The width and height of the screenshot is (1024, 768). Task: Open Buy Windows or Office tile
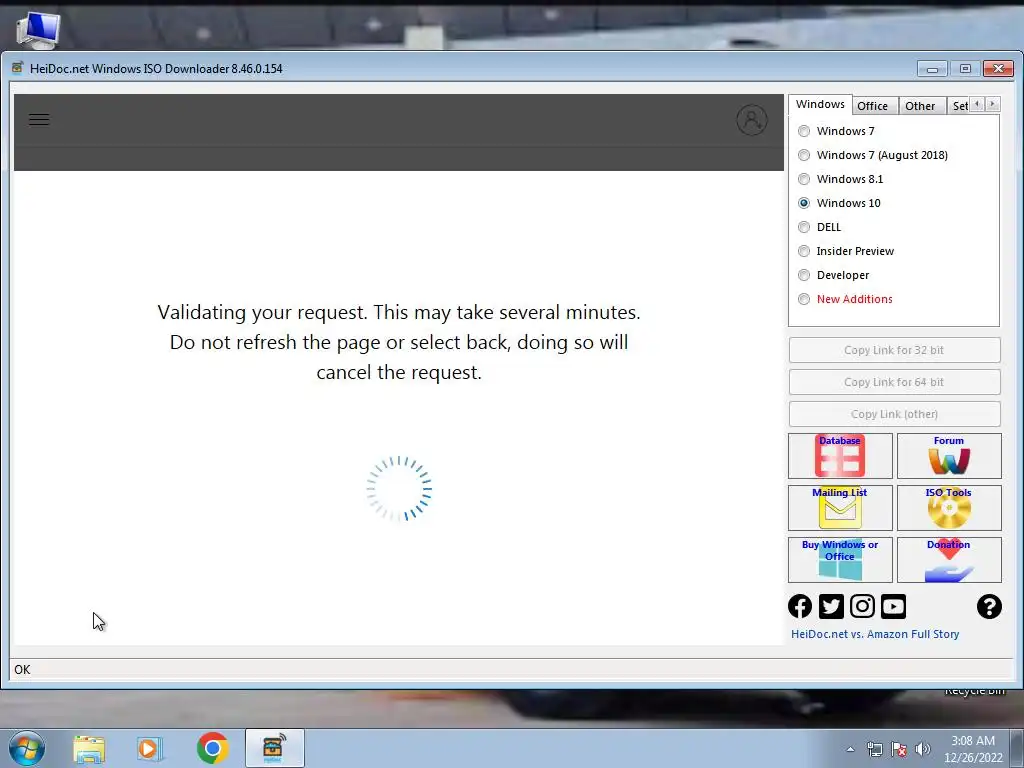[840, 560]
